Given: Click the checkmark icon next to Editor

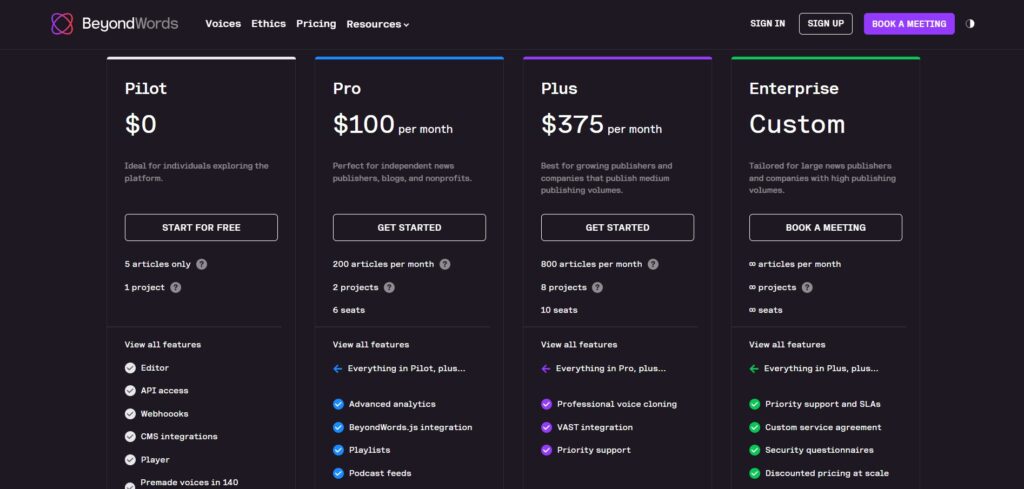Looking at the screenshot, I should click(130, 368).
